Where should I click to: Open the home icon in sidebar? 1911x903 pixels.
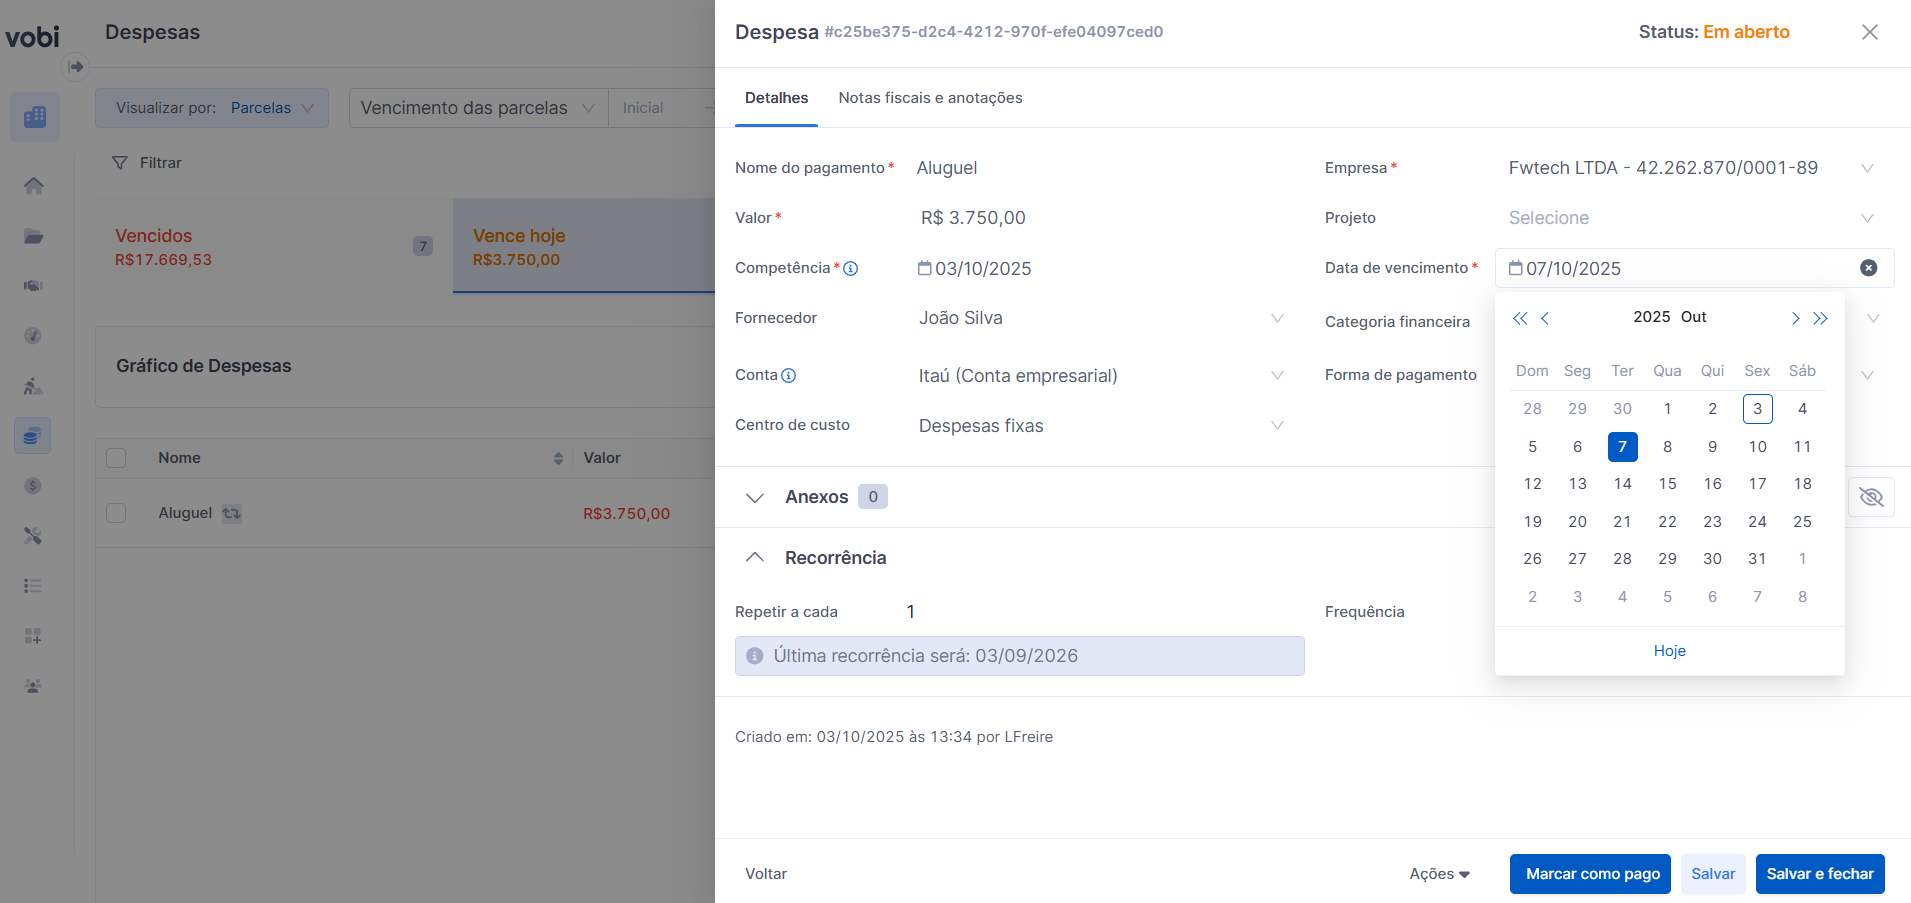pyautogui.click(x=34, y=186)
